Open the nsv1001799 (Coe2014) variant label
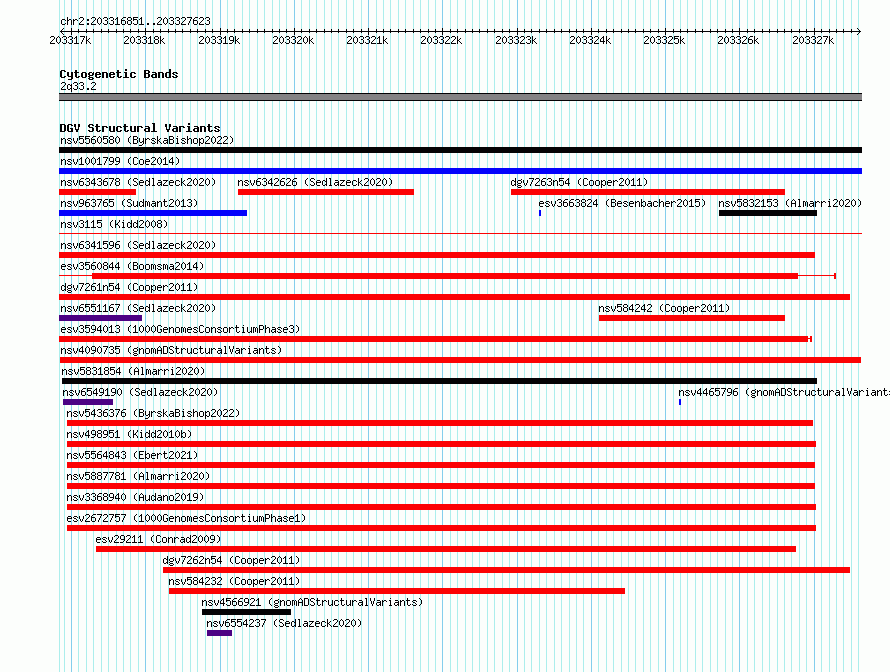This screenshot has width=890, height=672. point(120,161)
